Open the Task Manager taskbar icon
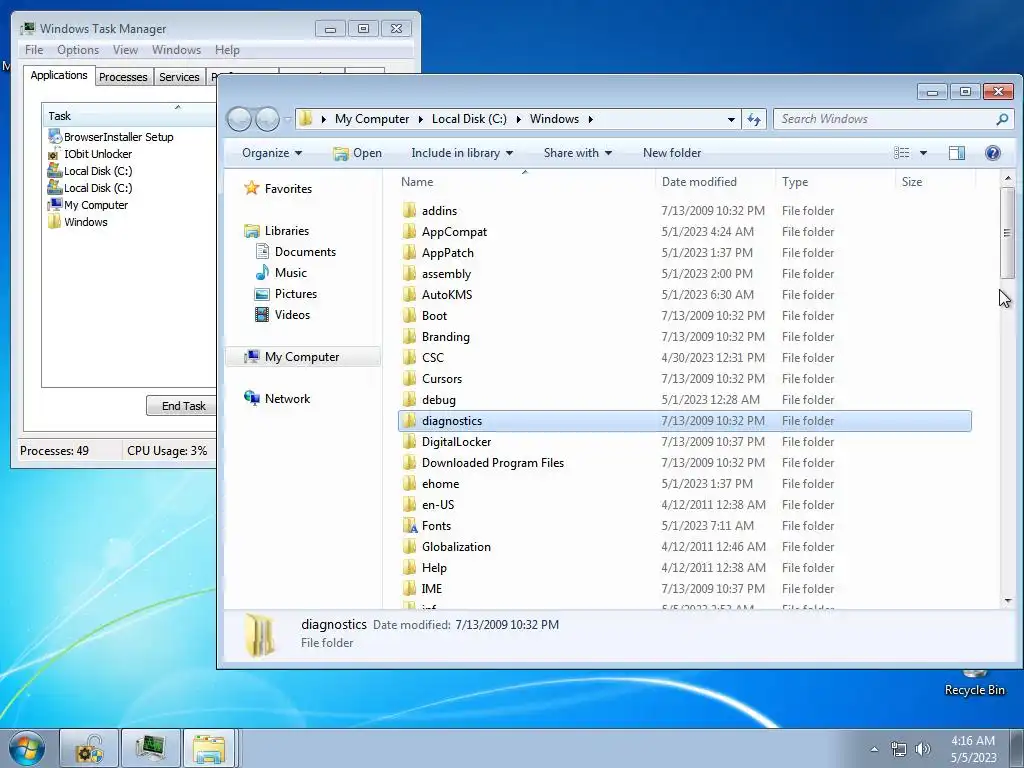 pyautogui.click(x=151, y=748)
